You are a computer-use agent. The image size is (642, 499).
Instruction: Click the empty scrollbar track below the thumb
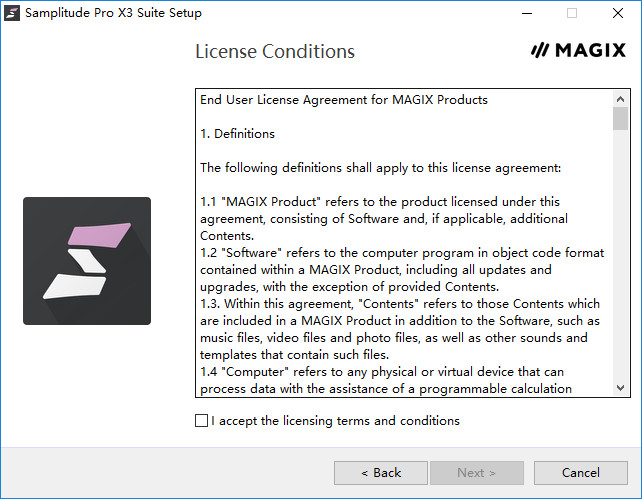620,260
